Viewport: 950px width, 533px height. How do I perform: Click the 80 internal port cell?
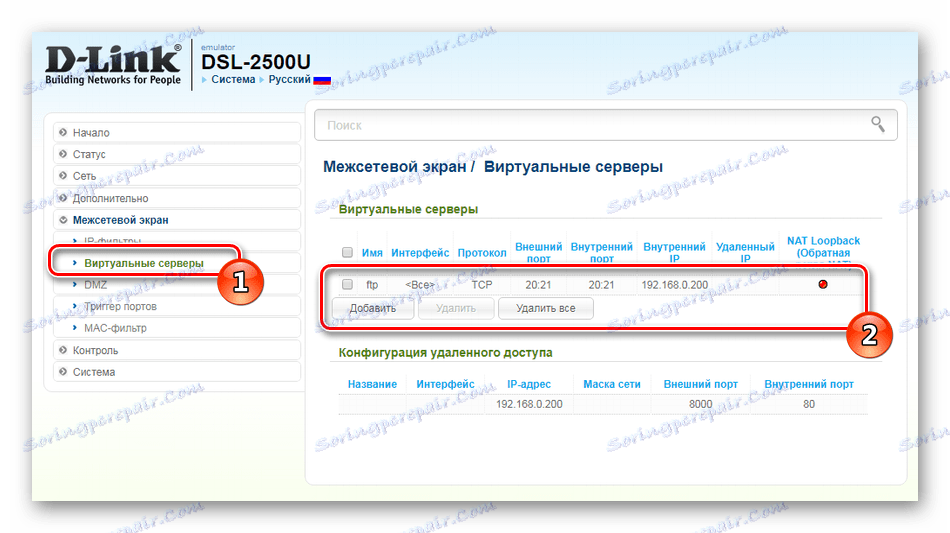coord(809,404)
